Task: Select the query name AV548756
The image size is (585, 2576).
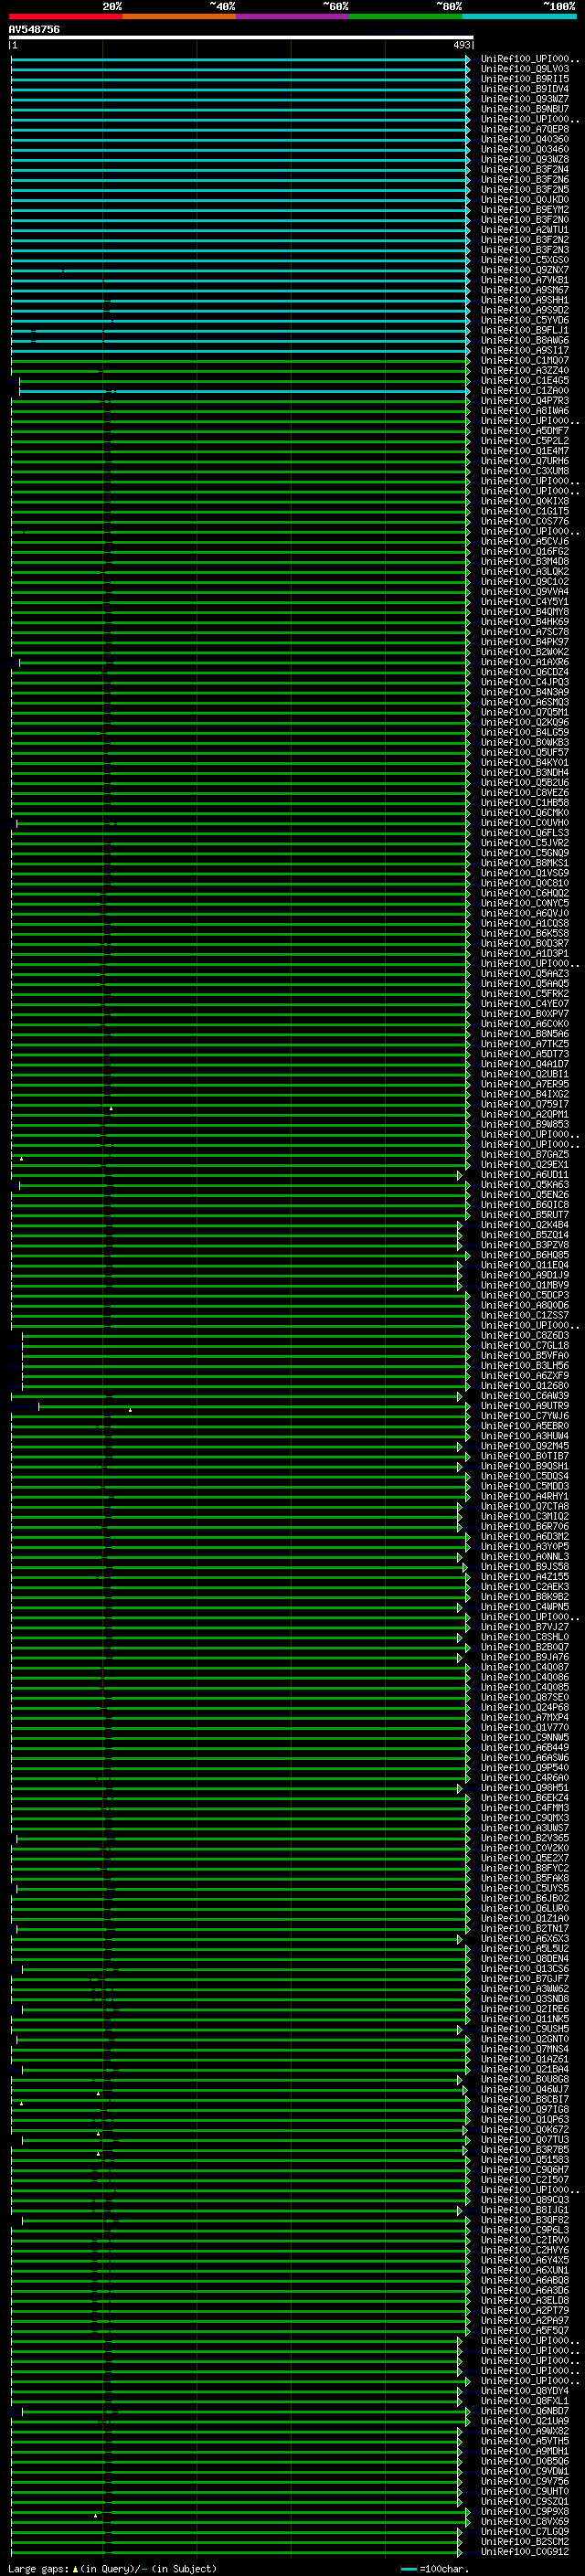Action: [x=34, y=29]
